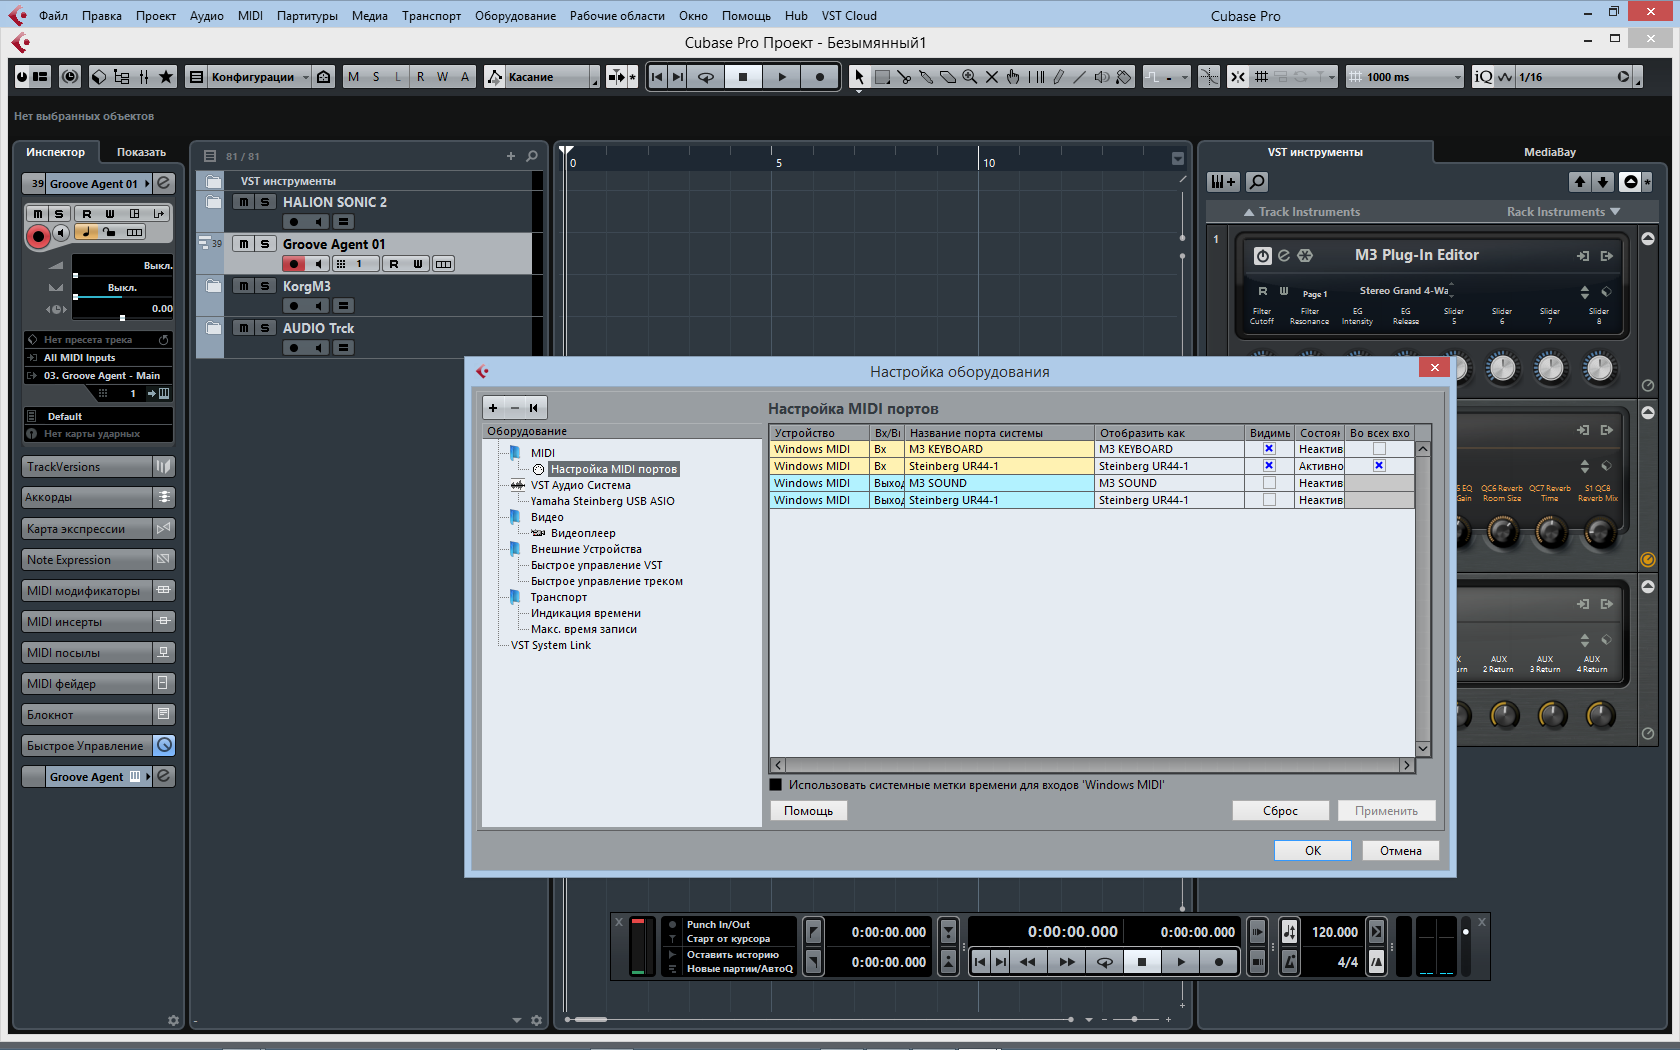Image resolution: width=1680 pixels, height=1050 pixels.
Task: Toggle Visible checkbox for M3 KEYBOARD
Action: tap(1269, 449)
